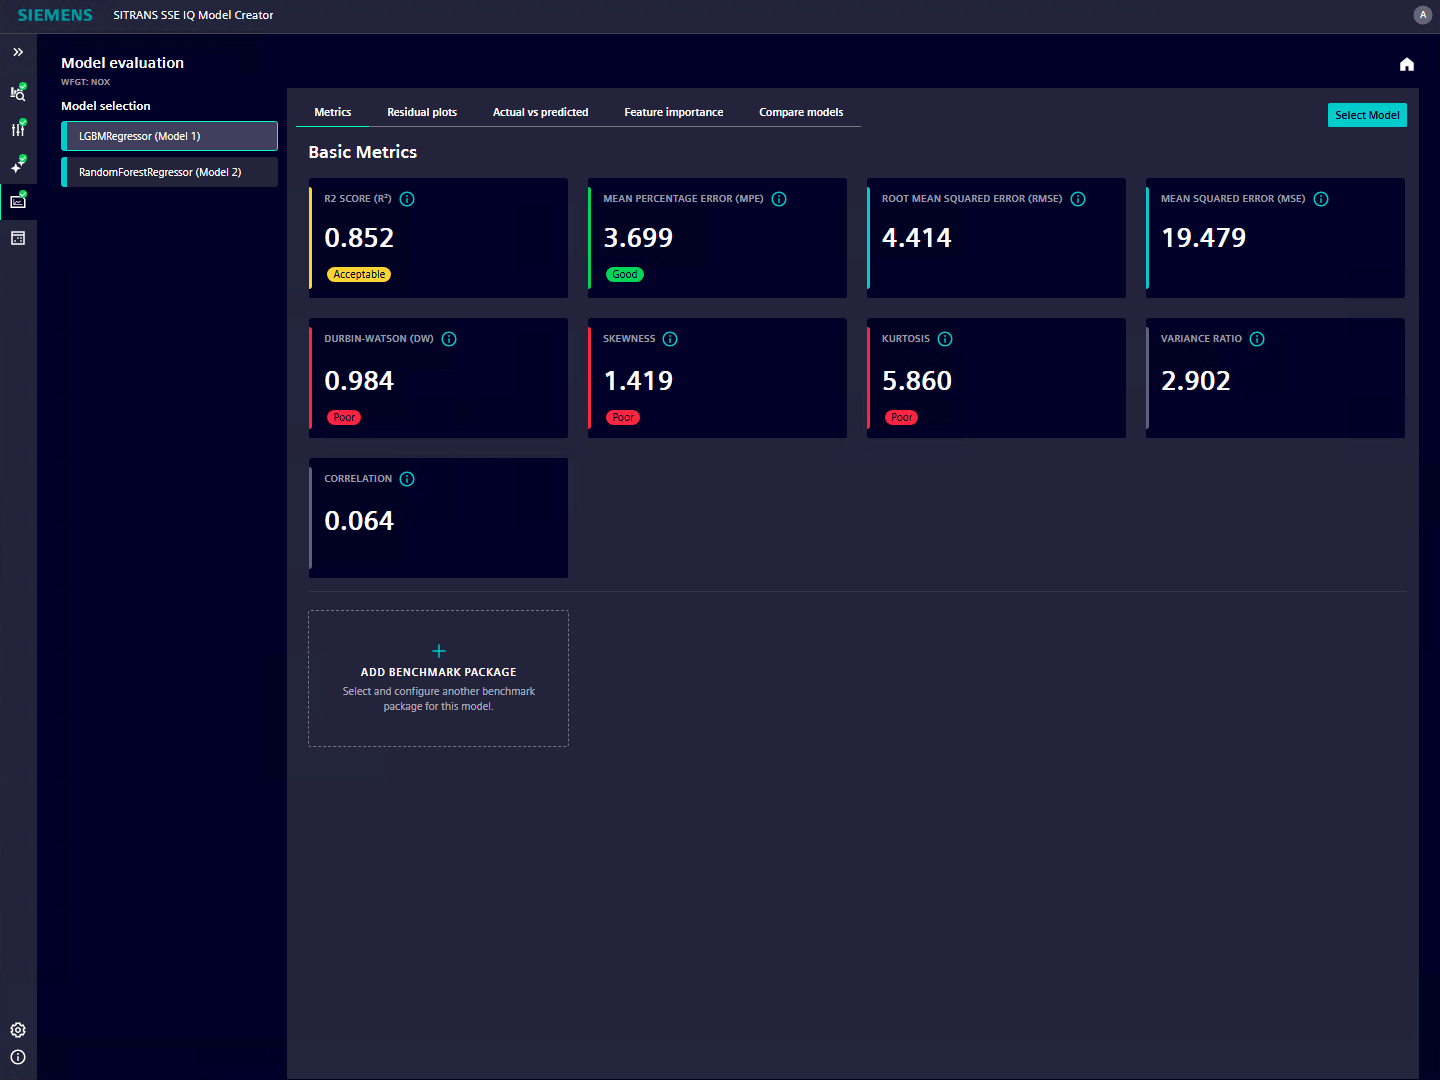Open settings gear icon in sidebar
Image resolution: width=1440 pixels, height=1080 pixels.
tap(18, 1030)
